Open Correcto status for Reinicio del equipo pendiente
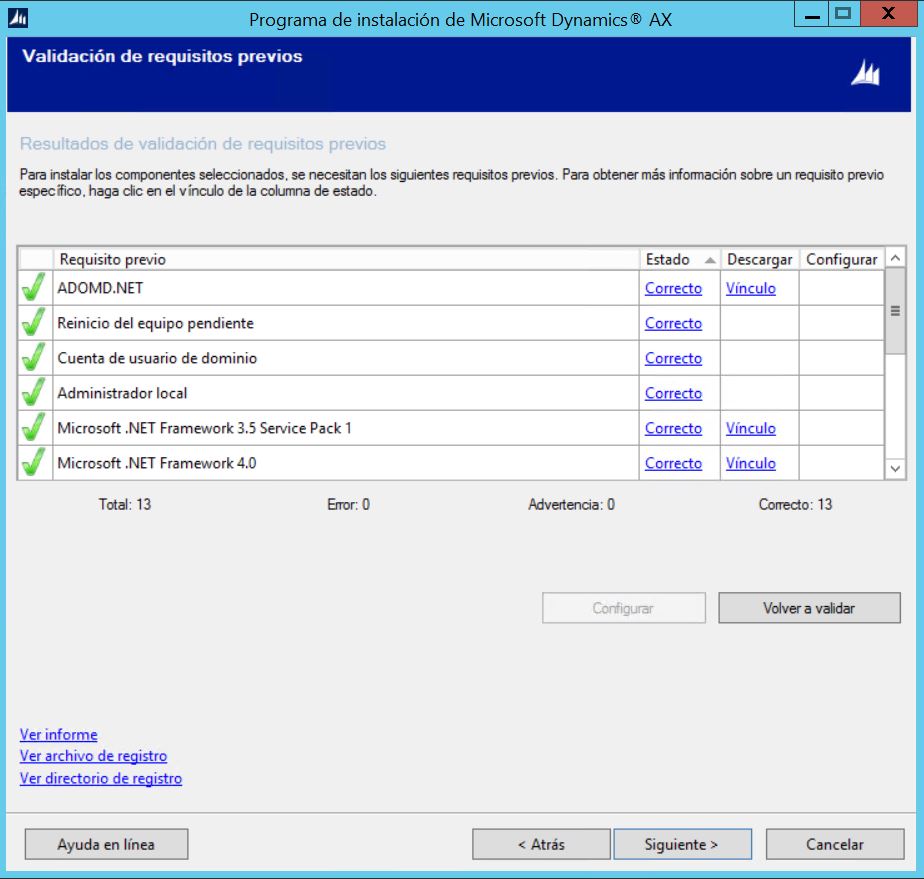 [673, 323]
